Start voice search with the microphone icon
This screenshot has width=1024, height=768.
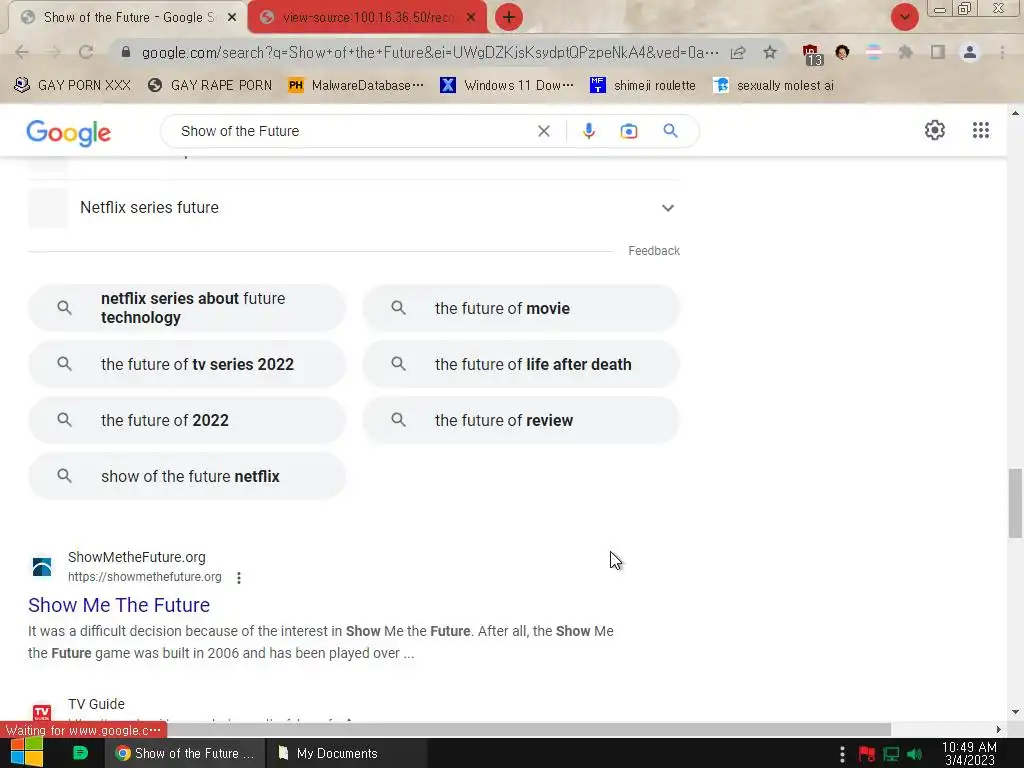pos(588,131)
